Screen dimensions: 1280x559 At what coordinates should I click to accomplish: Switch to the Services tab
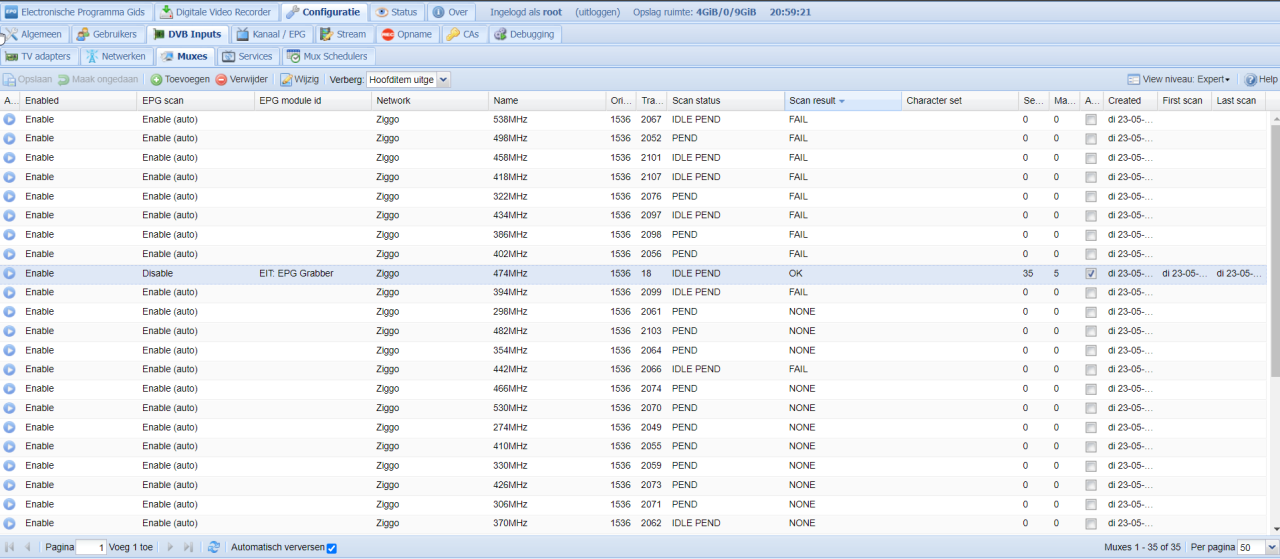pyautogui.click(x=246, y=56)
